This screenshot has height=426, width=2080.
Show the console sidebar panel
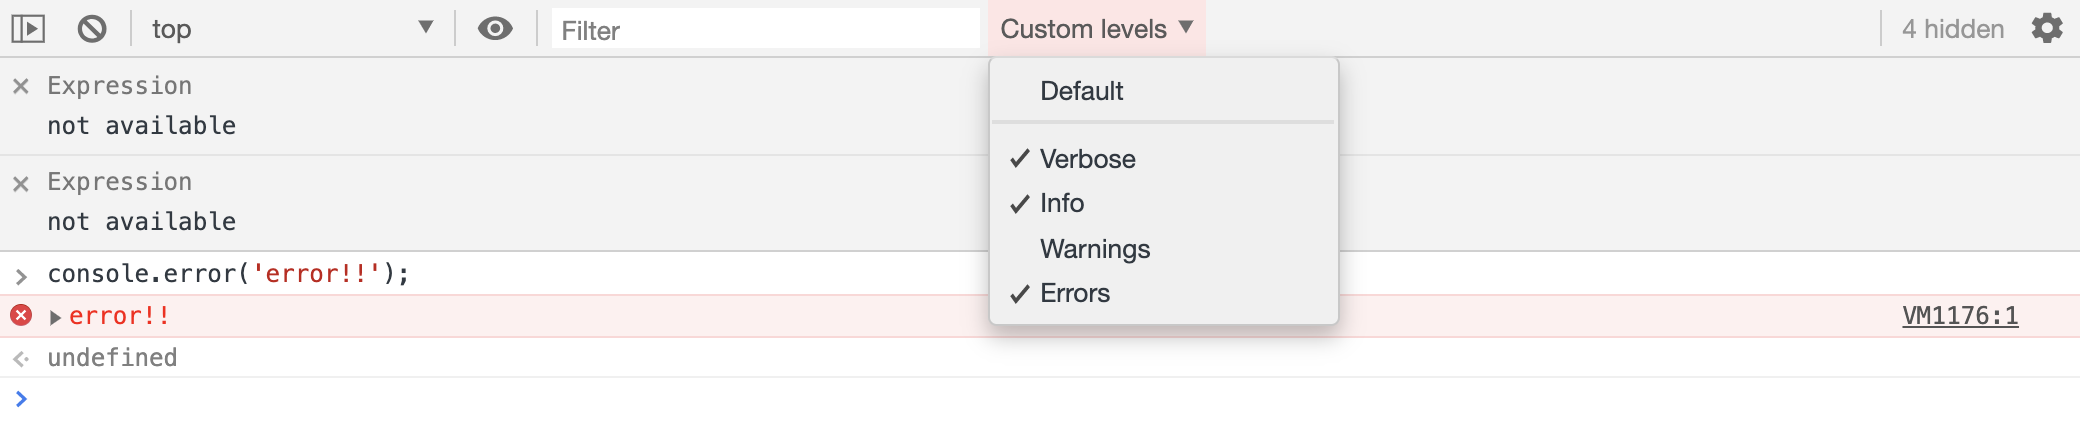(x=28, y=29)
